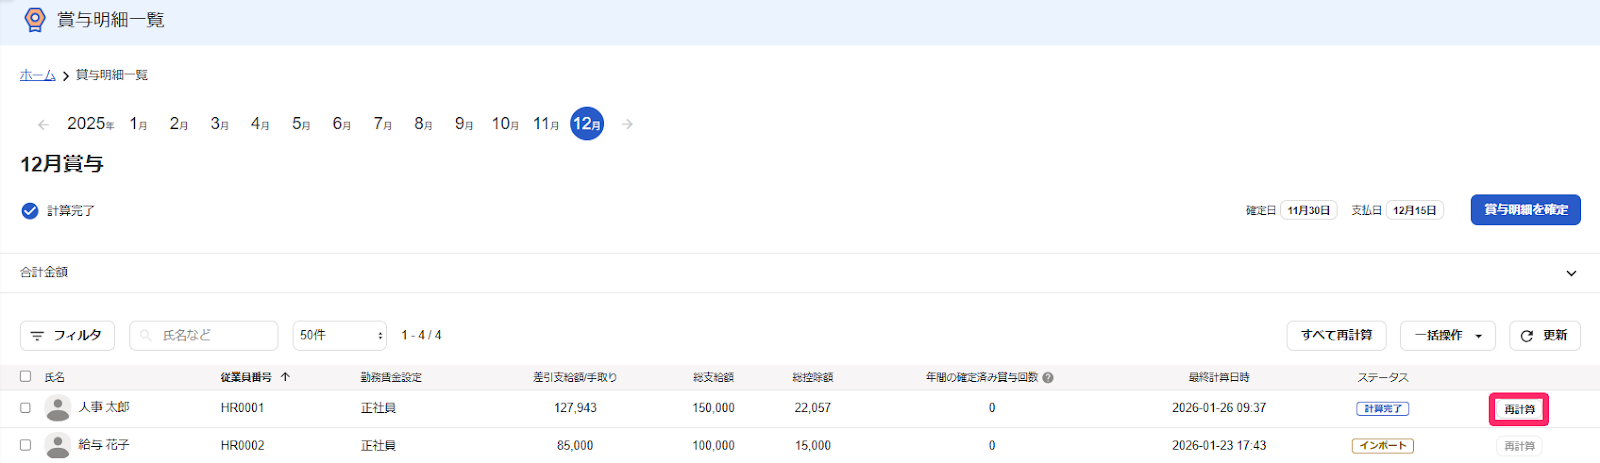This screenshot has height=463, width=1600.
Task: Open the 50件 page size dropdown
Action: coord(340,335)
